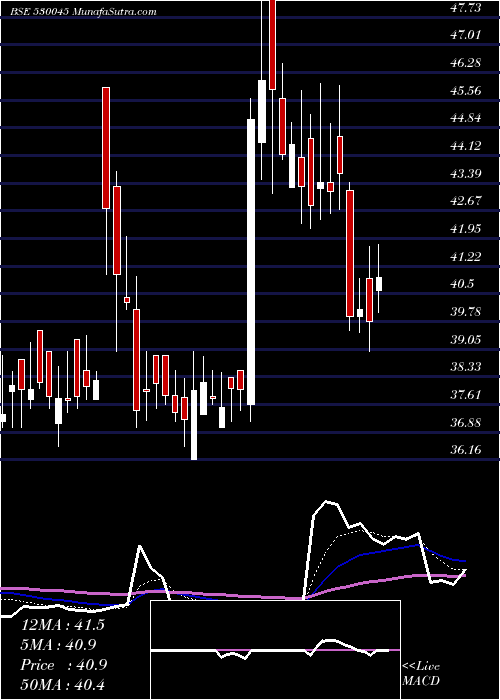Click the 36.88 price axis label
The width and height of the screenshot is (500, 700).
coord(466,422)
